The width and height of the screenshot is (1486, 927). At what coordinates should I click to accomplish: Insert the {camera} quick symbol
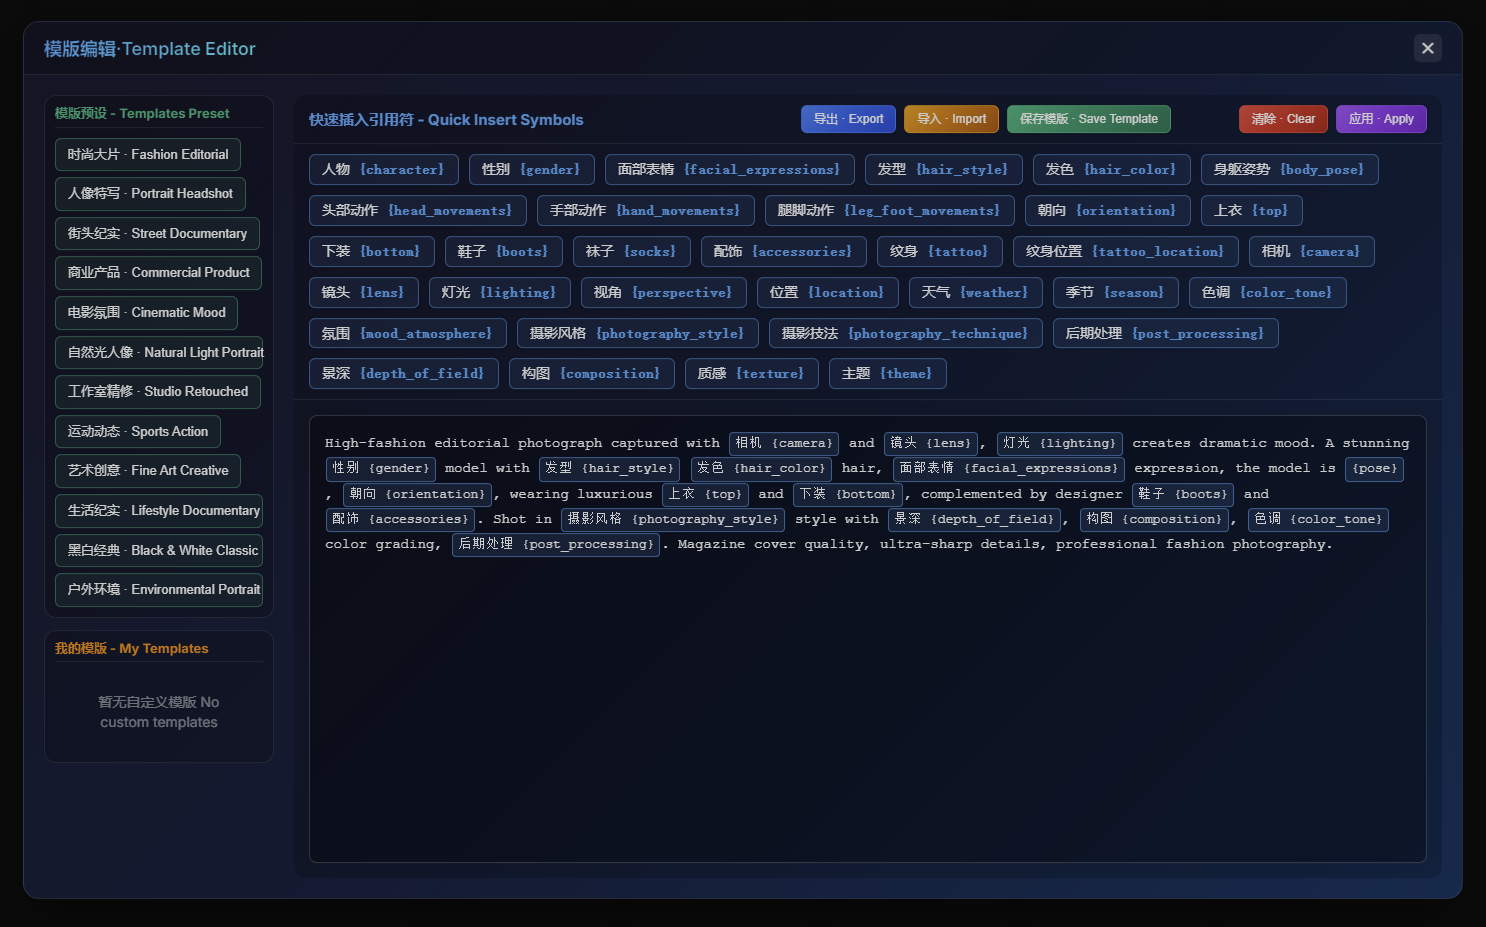click(x=1312, y=252)
